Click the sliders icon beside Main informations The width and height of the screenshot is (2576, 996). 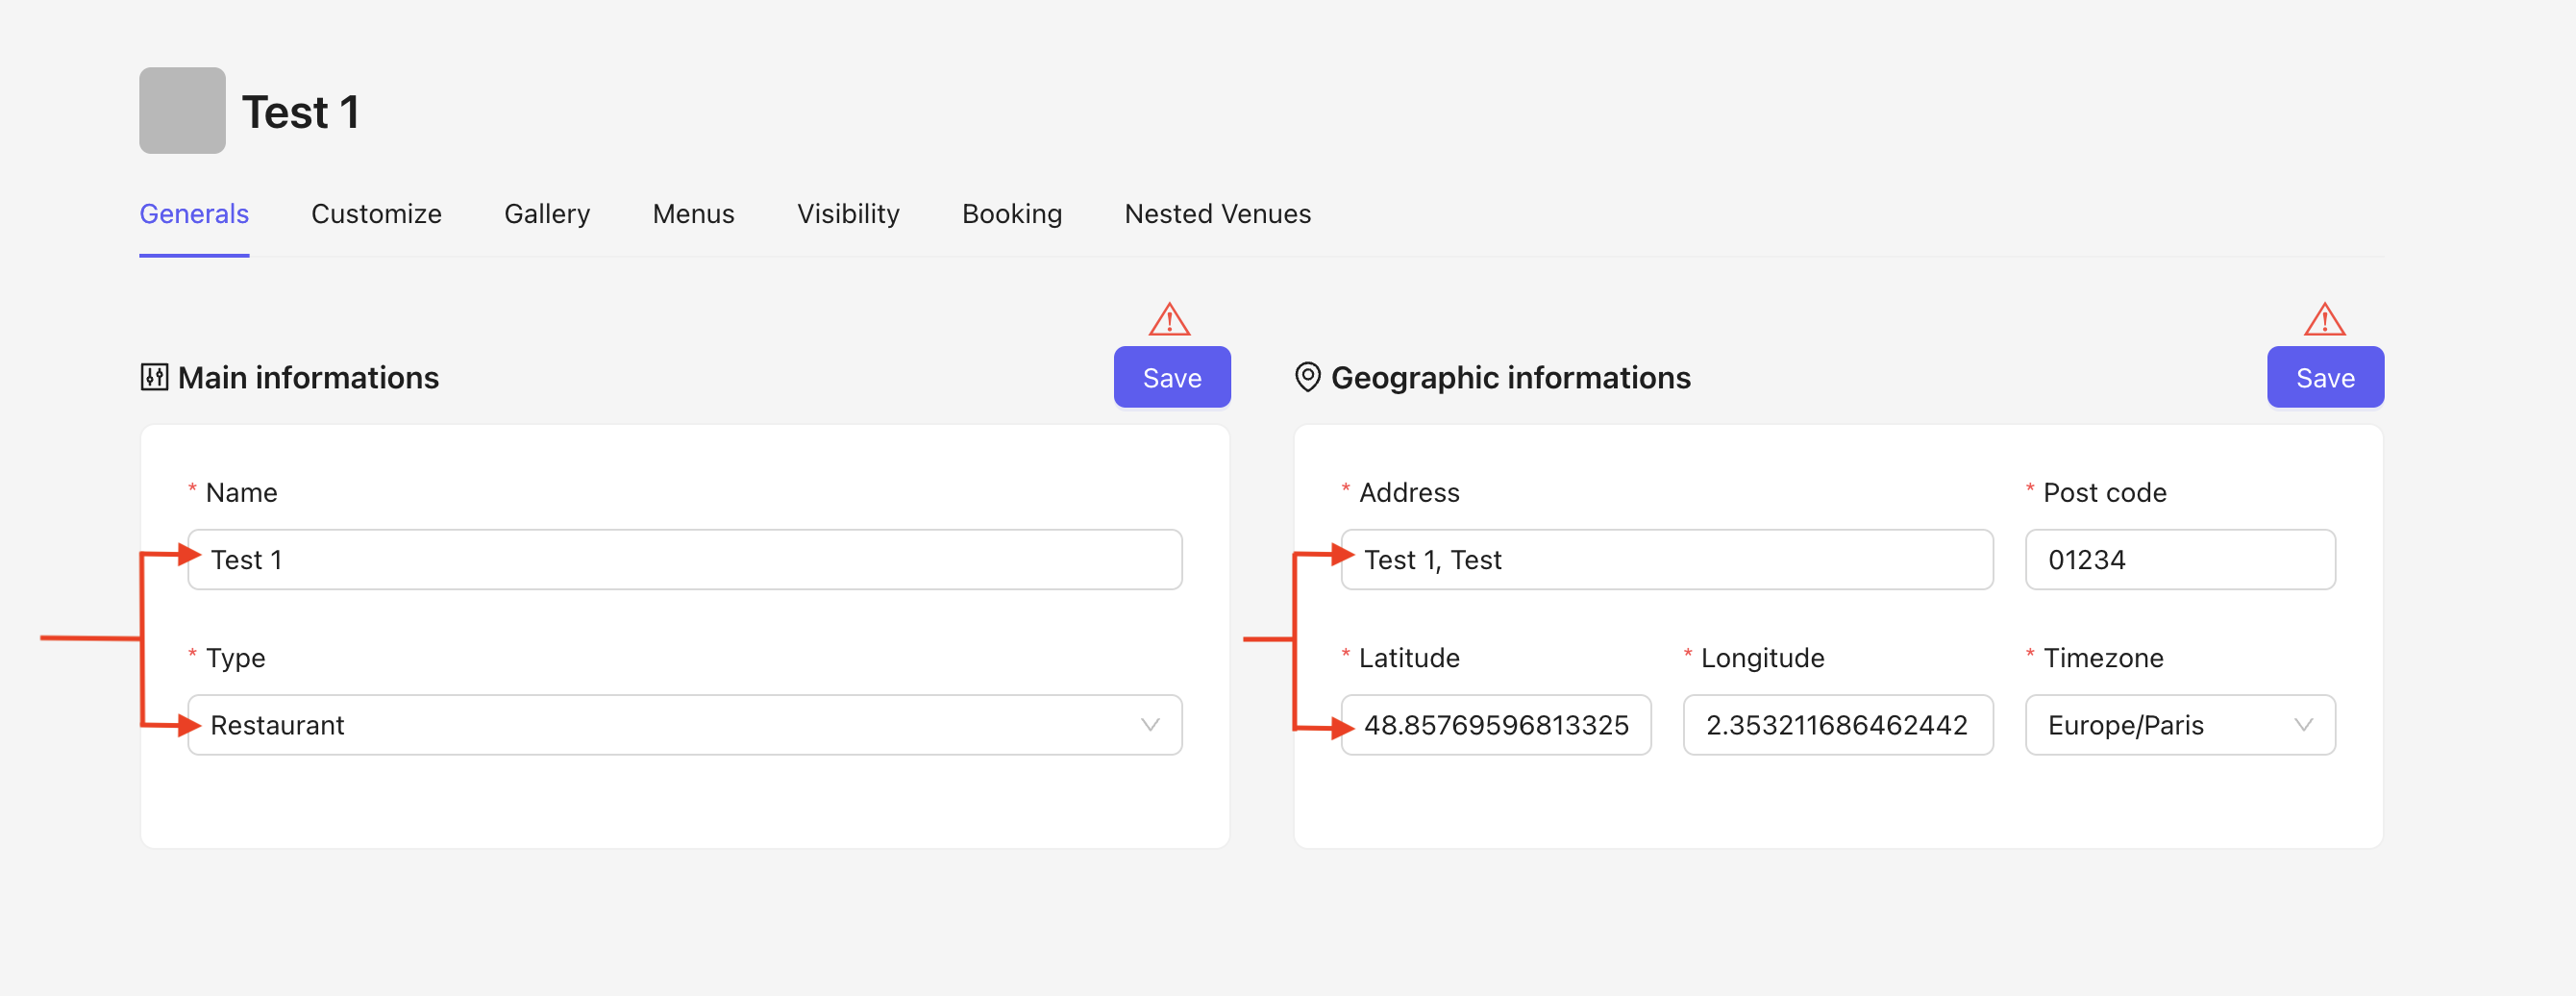pyautogui.click(x=154, y=377)
